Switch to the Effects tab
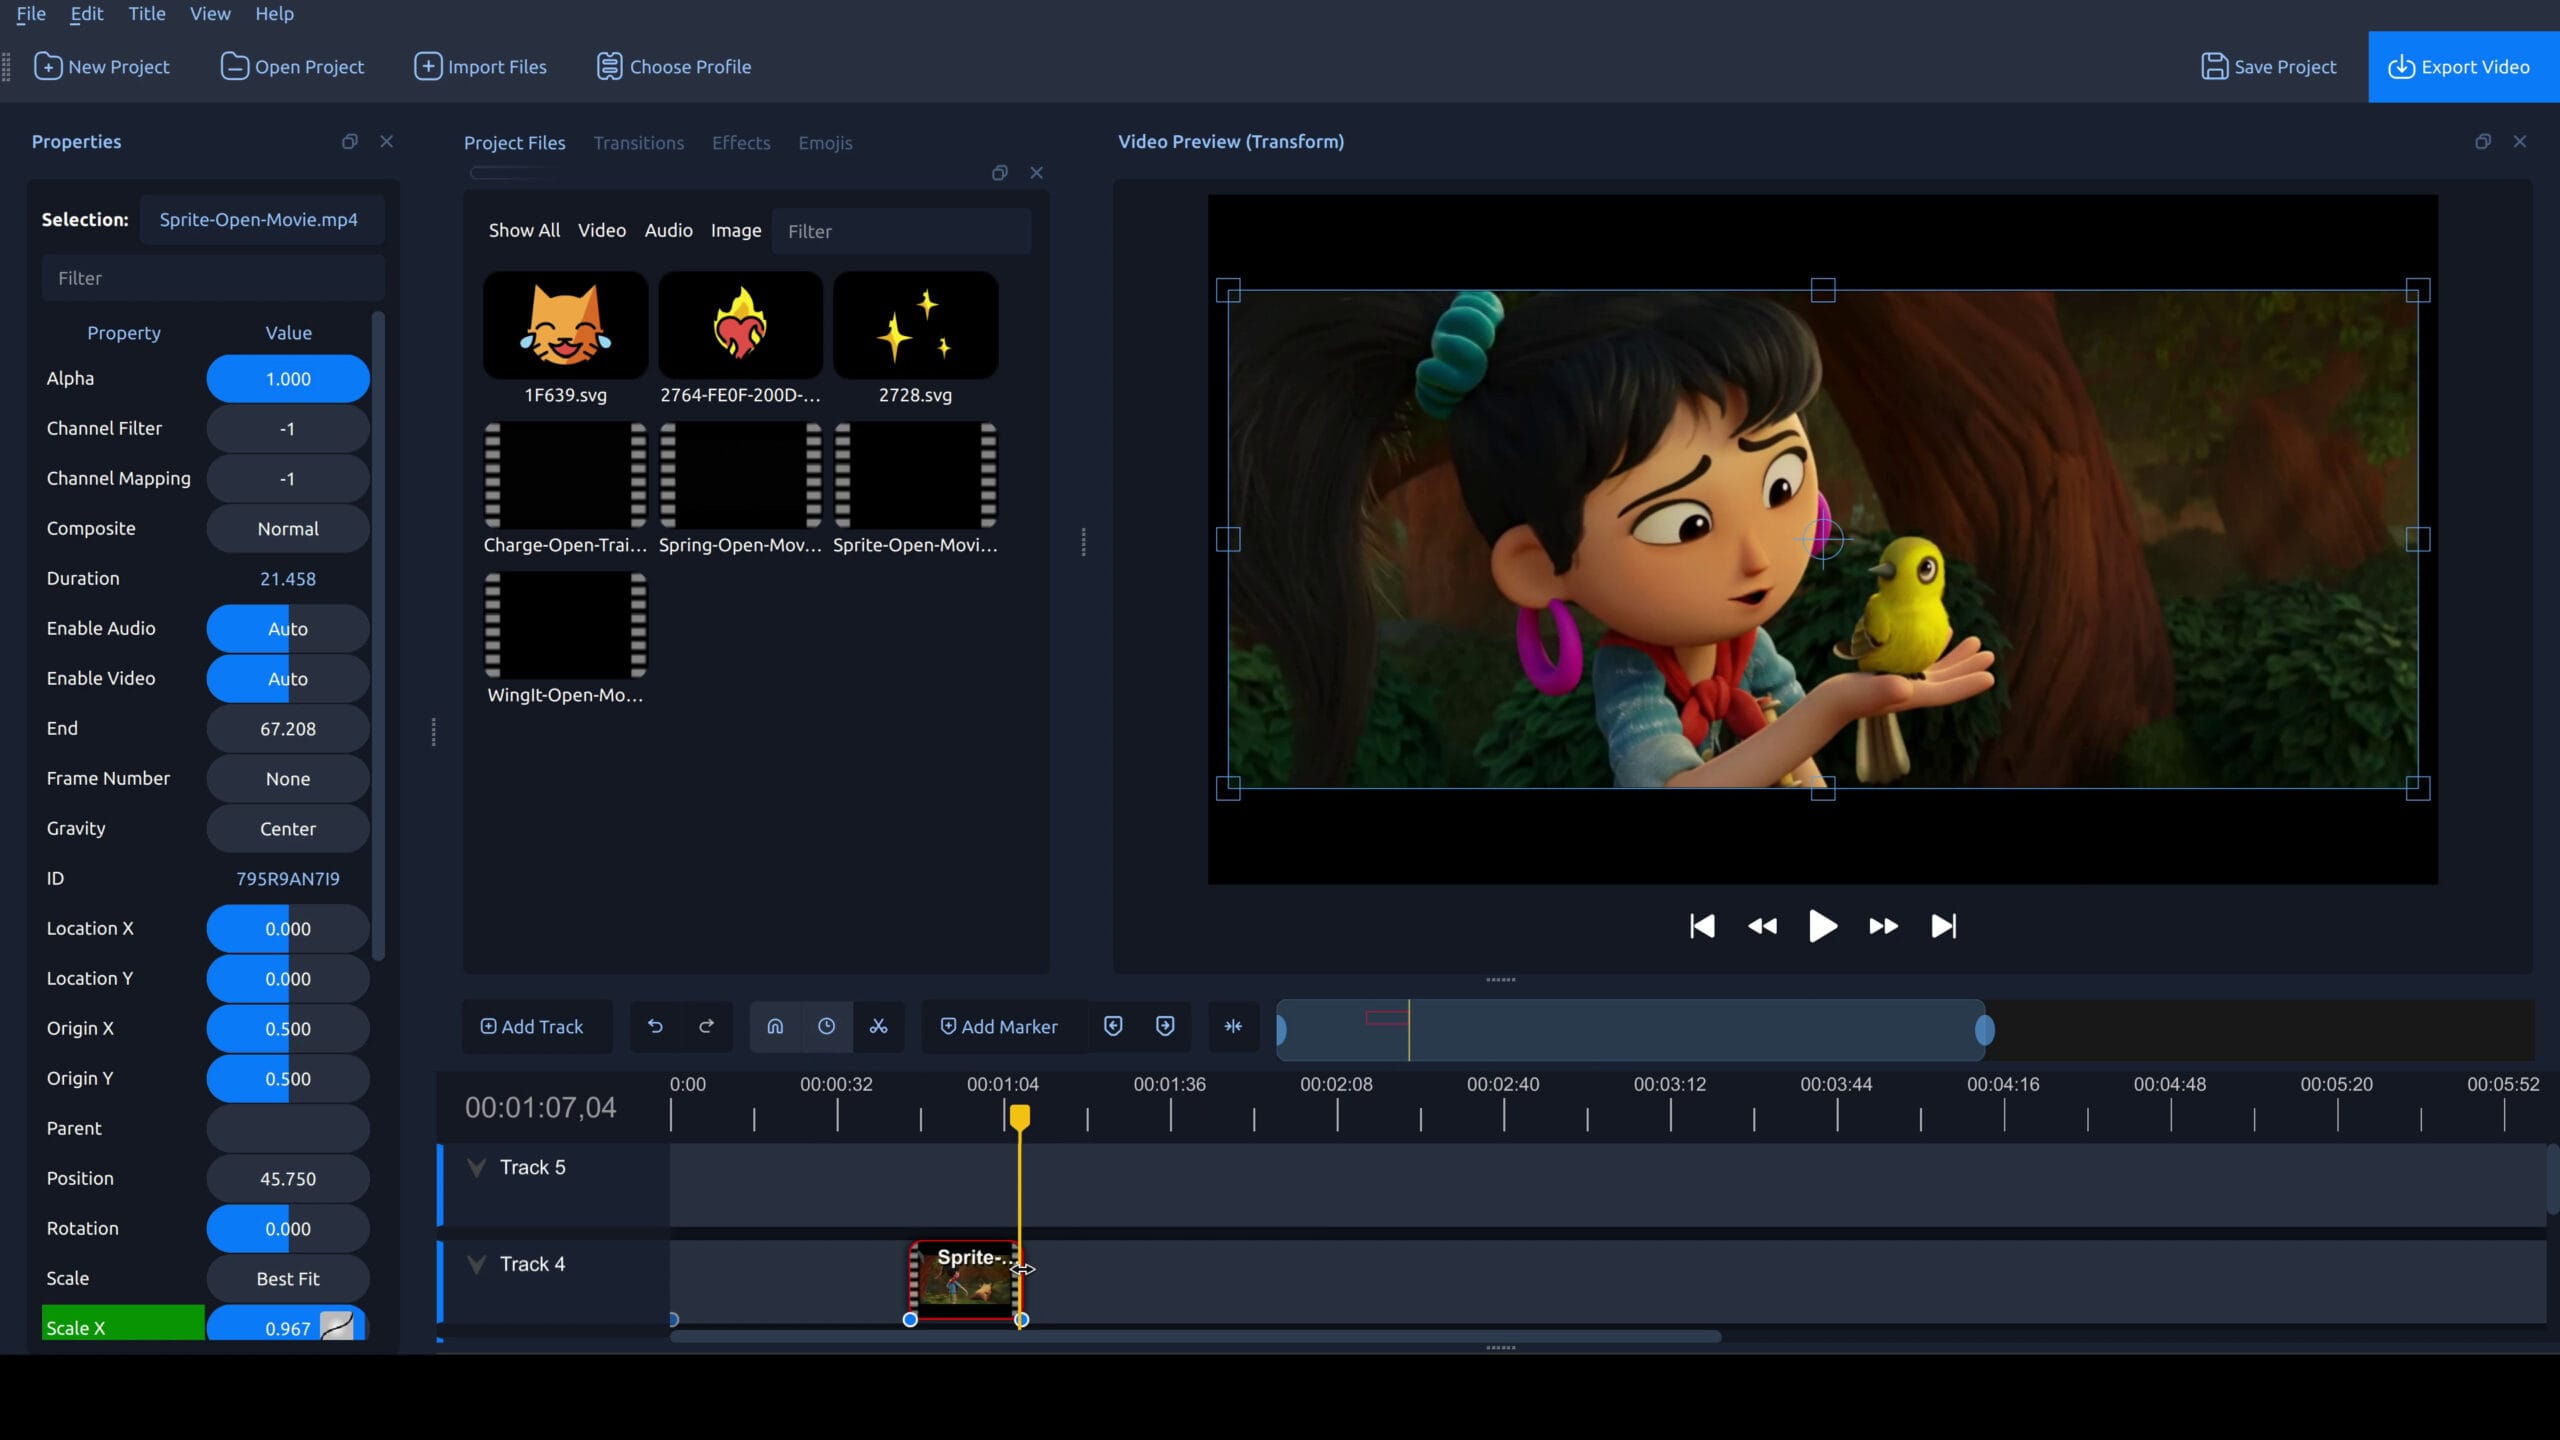The image size is (2560, 1440). coord(741,143)
